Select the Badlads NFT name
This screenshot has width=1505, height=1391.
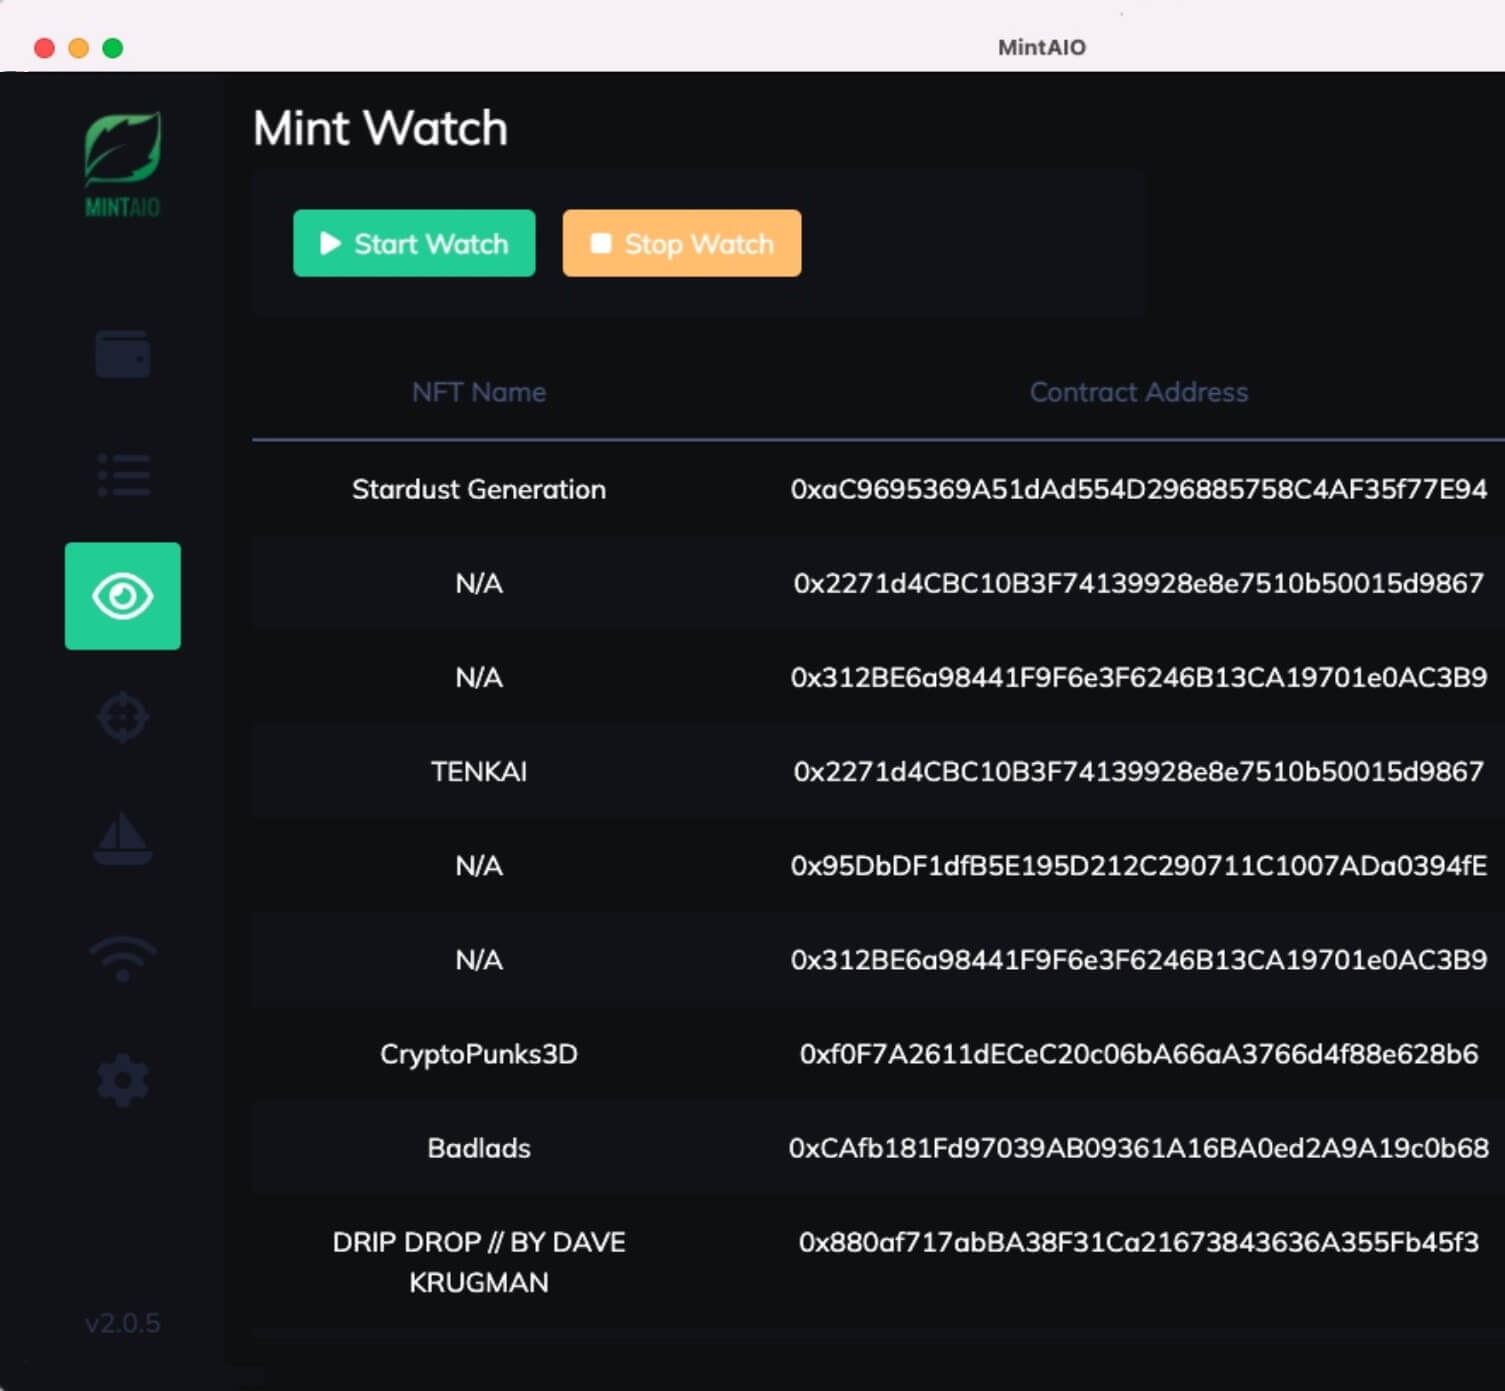(x=479, y=1148)
